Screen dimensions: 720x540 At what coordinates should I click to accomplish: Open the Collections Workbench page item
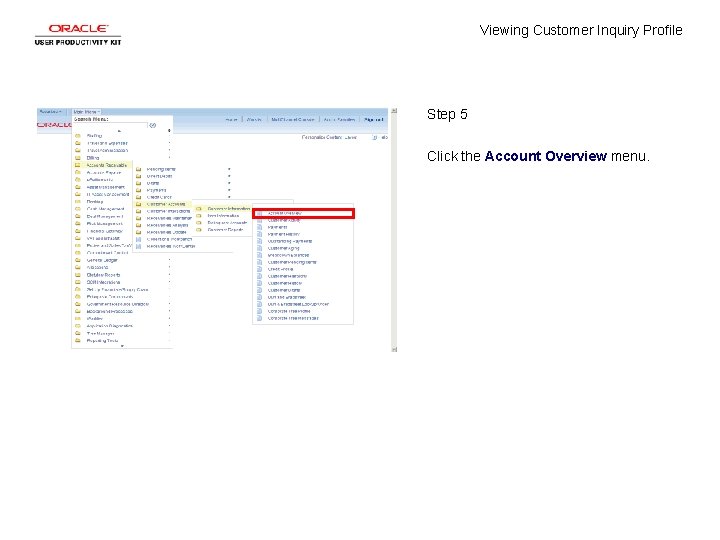click(169, 239)
